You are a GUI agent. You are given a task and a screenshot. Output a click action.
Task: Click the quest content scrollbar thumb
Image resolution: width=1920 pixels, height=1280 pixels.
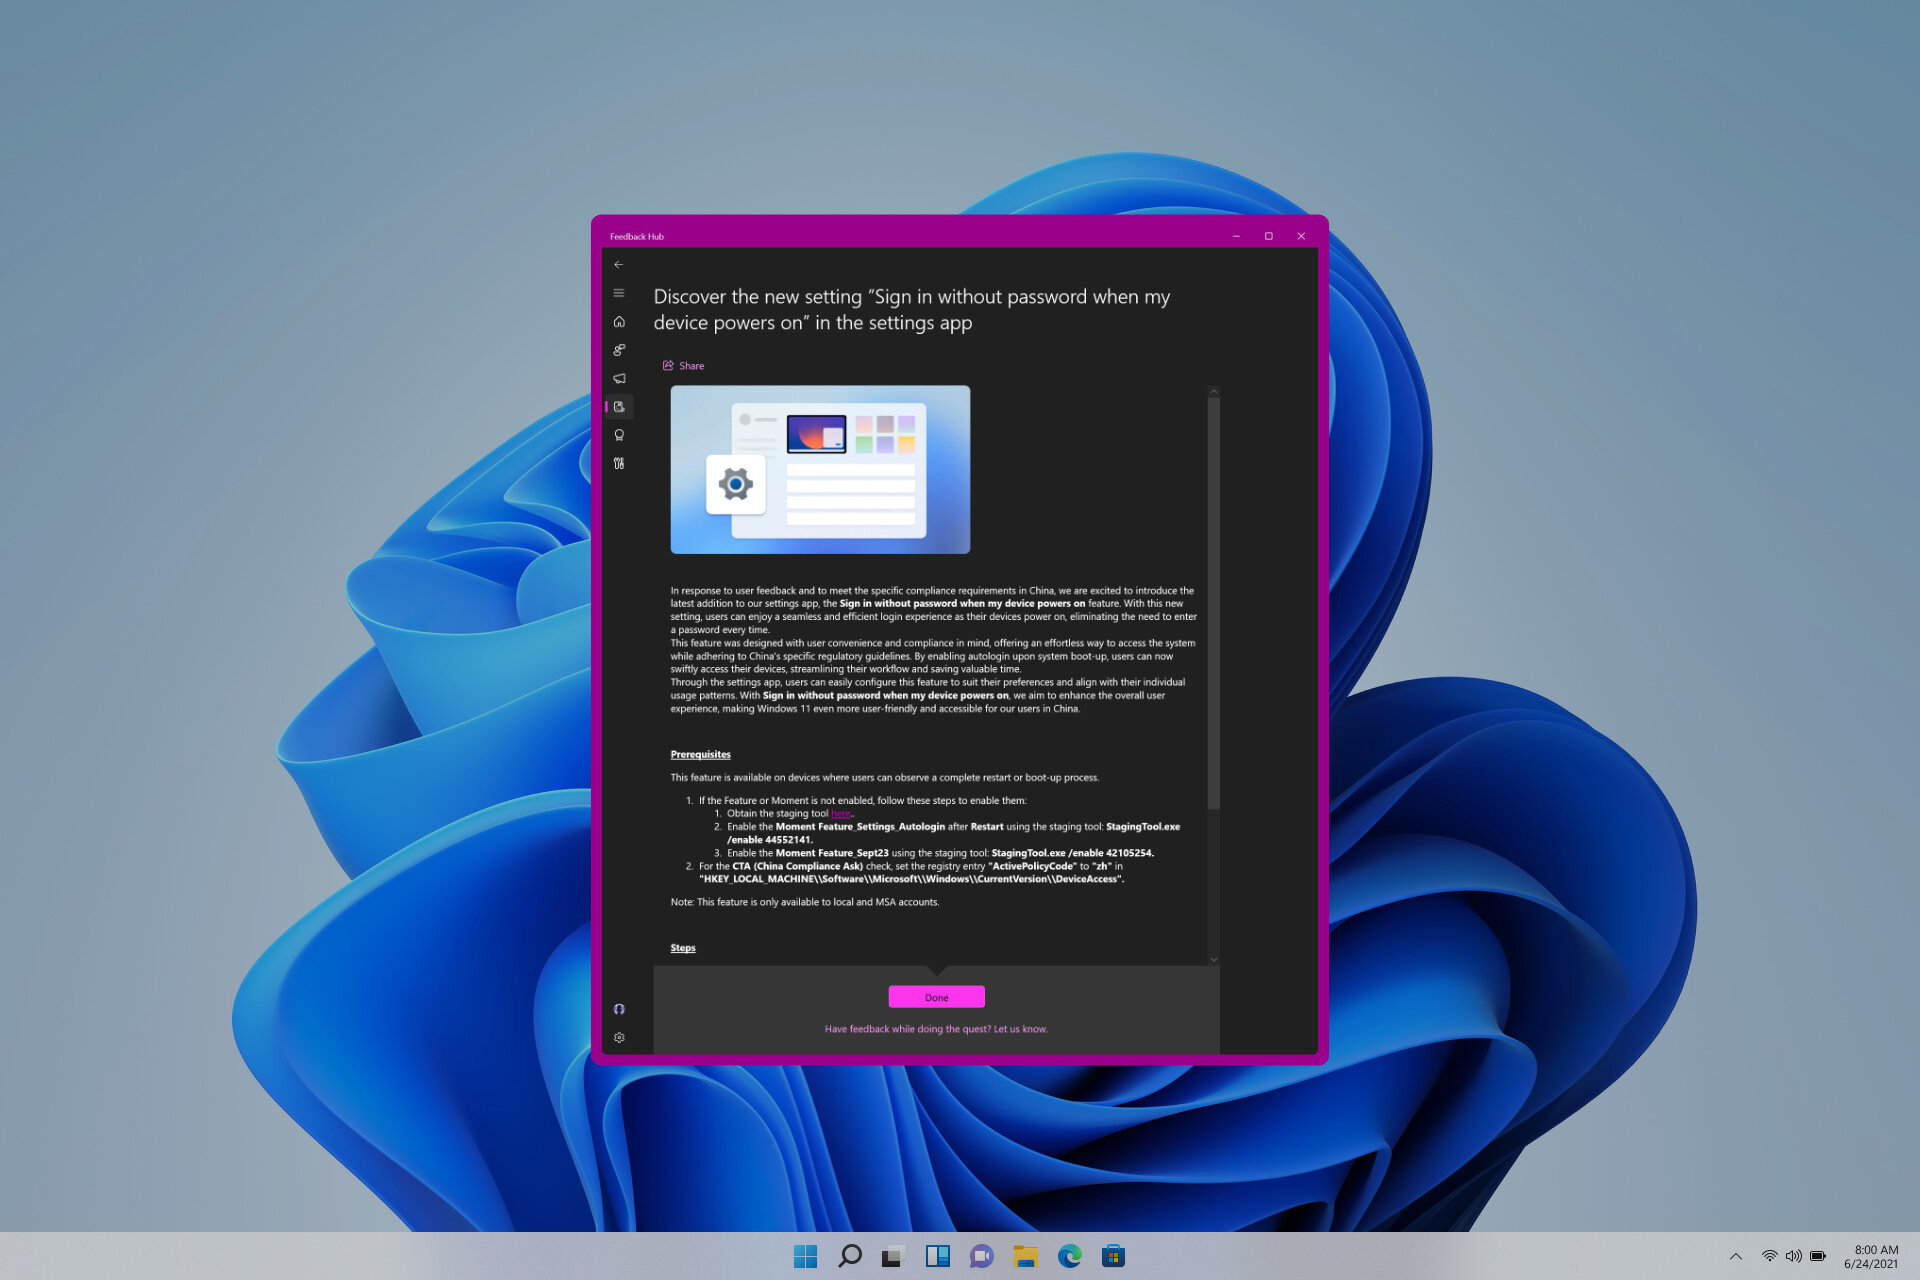[1213, 603]
